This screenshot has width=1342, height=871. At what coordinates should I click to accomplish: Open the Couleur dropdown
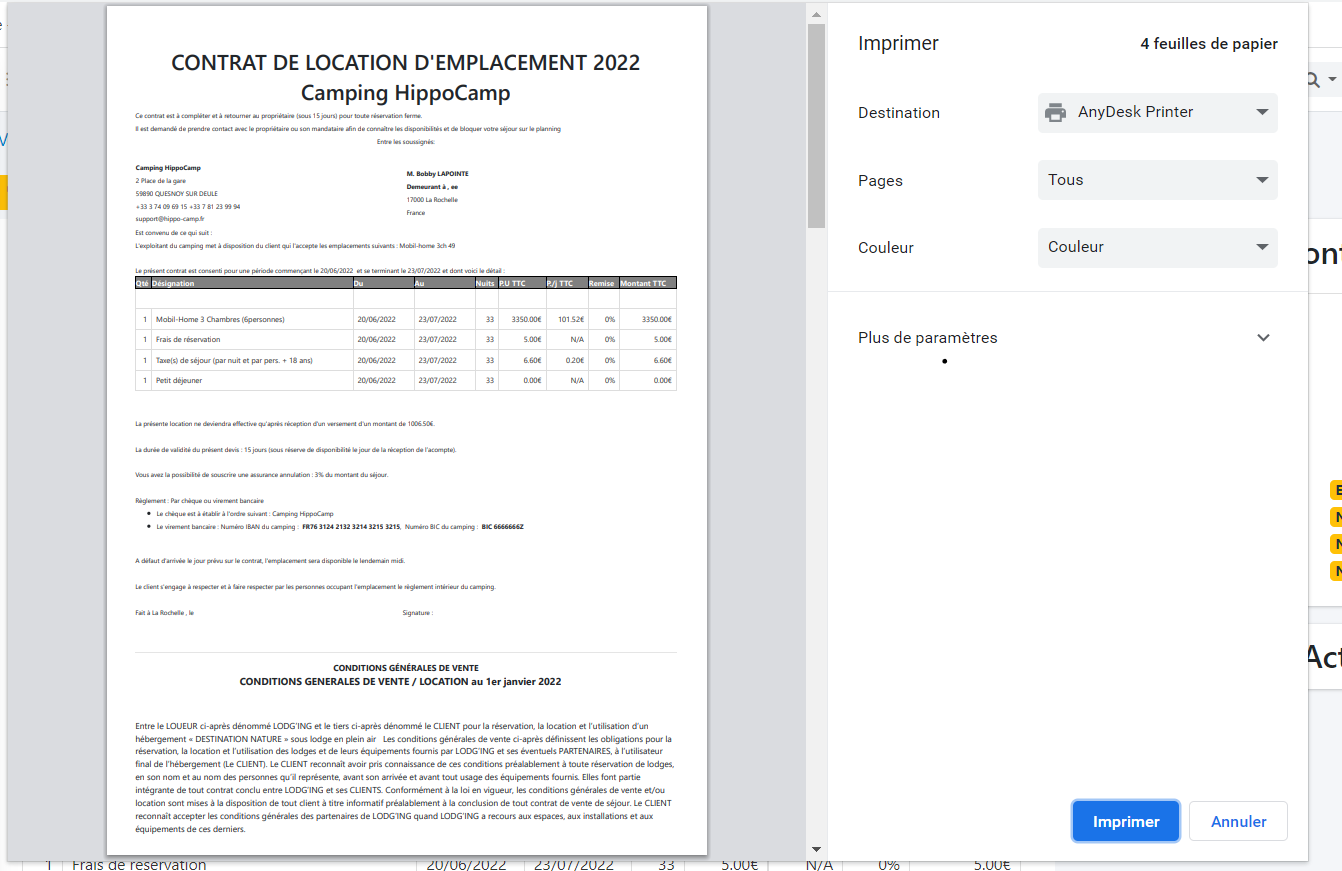click(x=1157, y=247)
